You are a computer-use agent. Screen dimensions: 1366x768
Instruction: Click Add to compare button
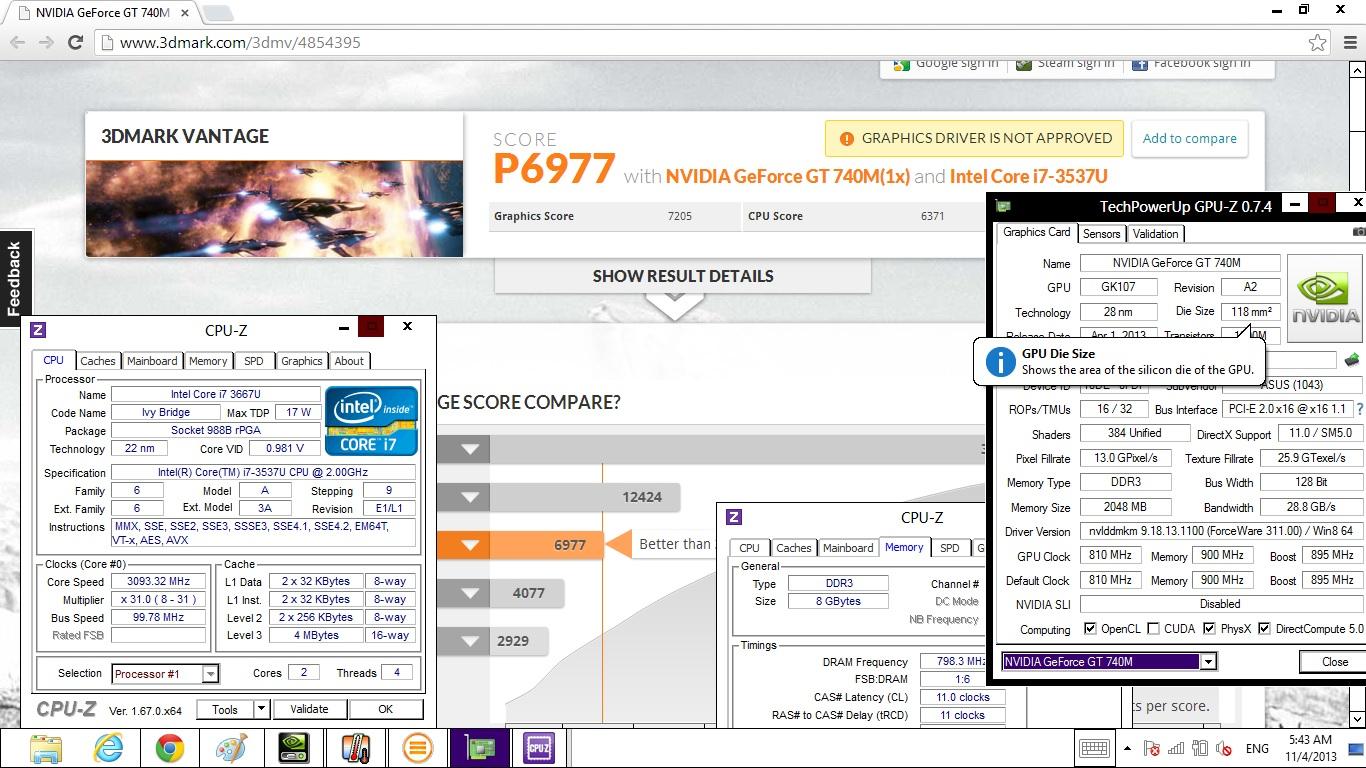pyautogui.click(x=1189, y=139)
